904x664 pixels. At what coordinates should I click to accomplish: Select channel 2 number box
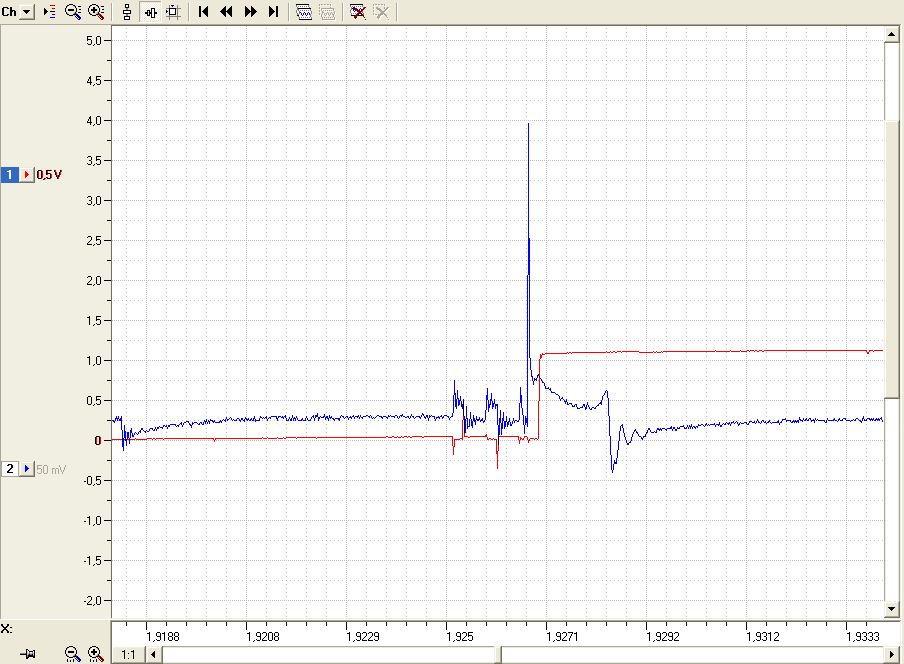pyautogui.click(x=10, y=469)
